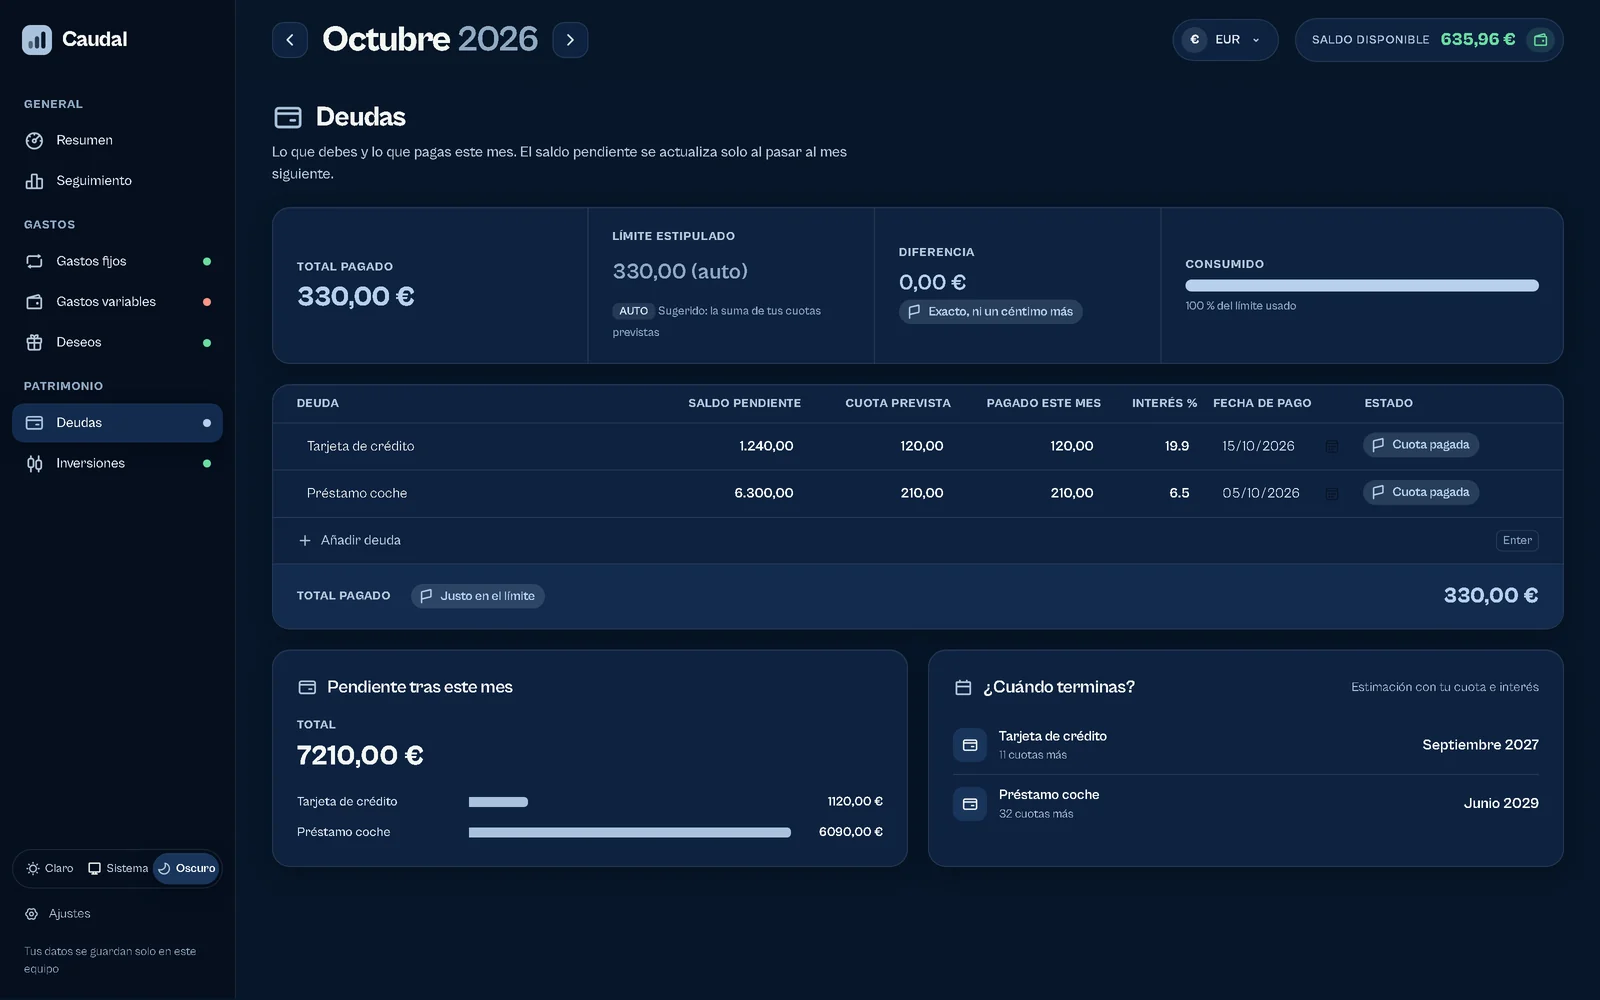
Task: Advance to next month with right chevron
Action: coord(570,40)
